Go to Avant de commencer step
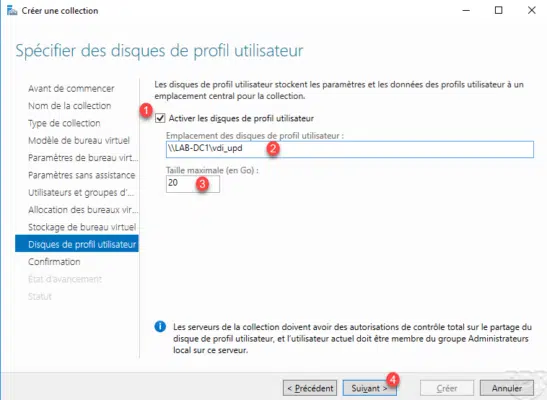 click(71, 89)
